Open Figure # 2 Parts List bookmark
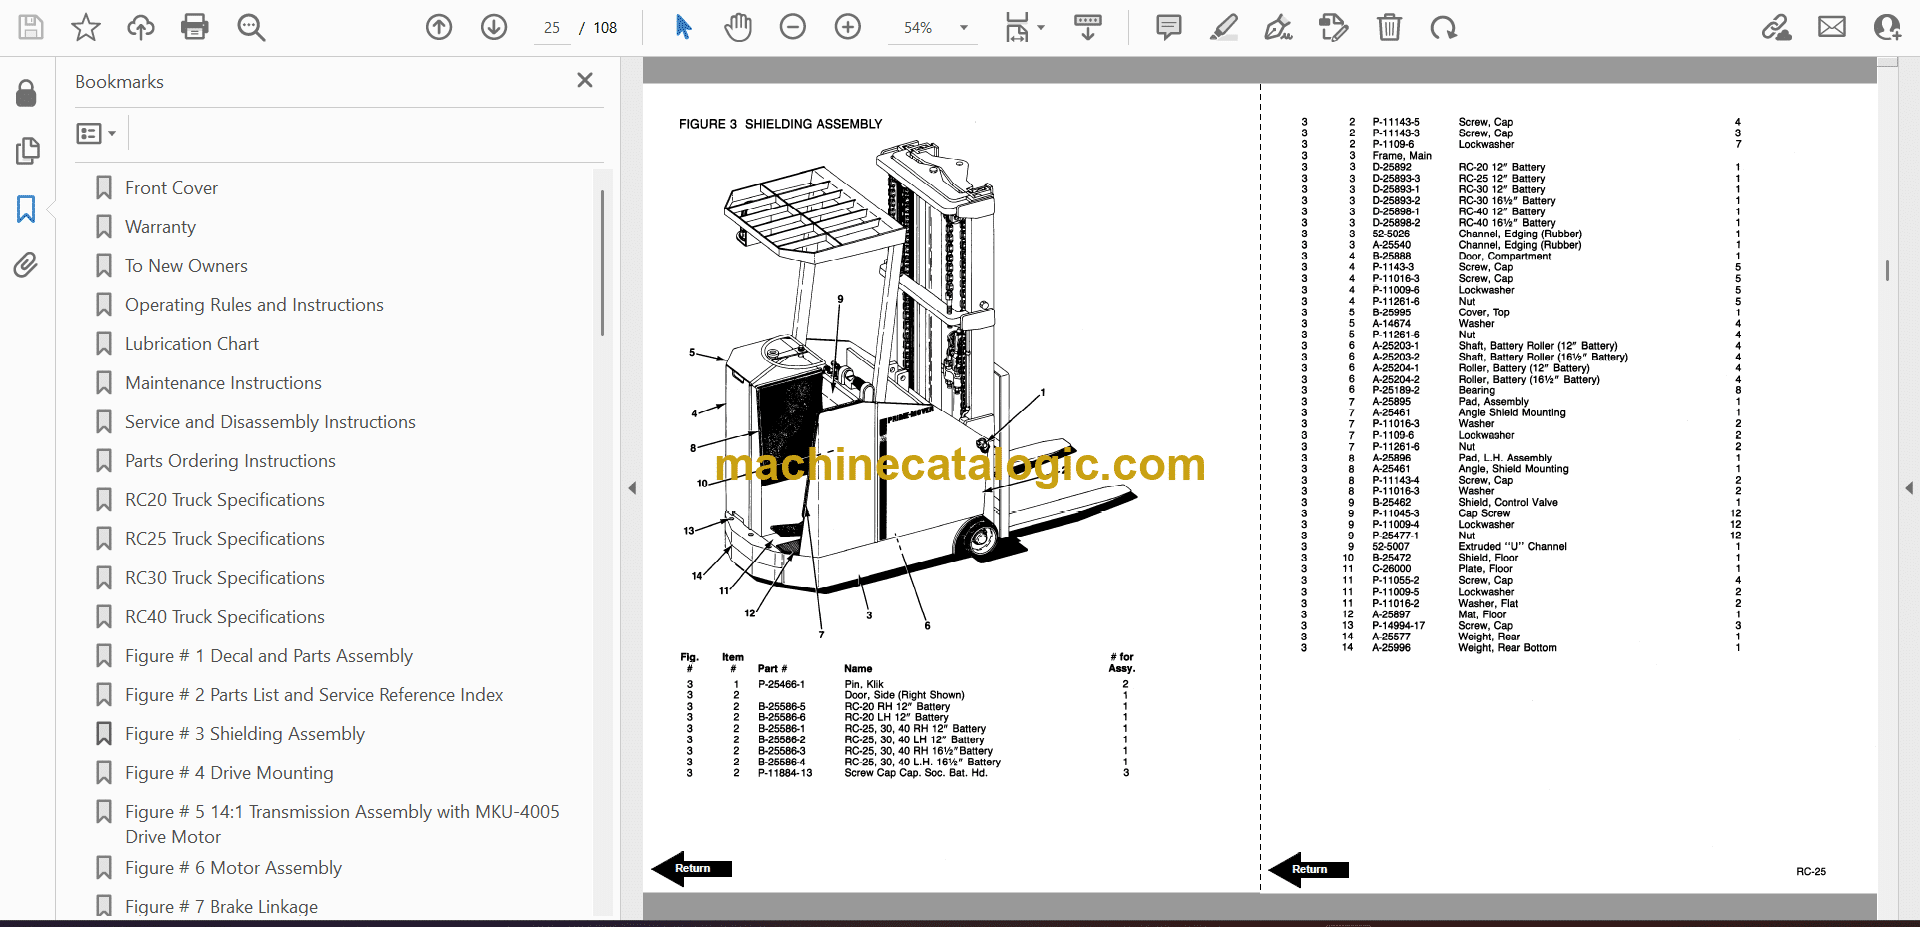The height and width of the screenshot is (927, 1920). (x=314, y=695)
